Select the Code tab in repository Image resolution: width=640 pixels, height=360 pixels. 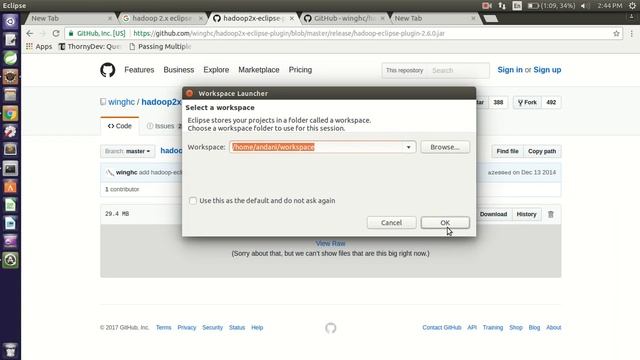120,126
